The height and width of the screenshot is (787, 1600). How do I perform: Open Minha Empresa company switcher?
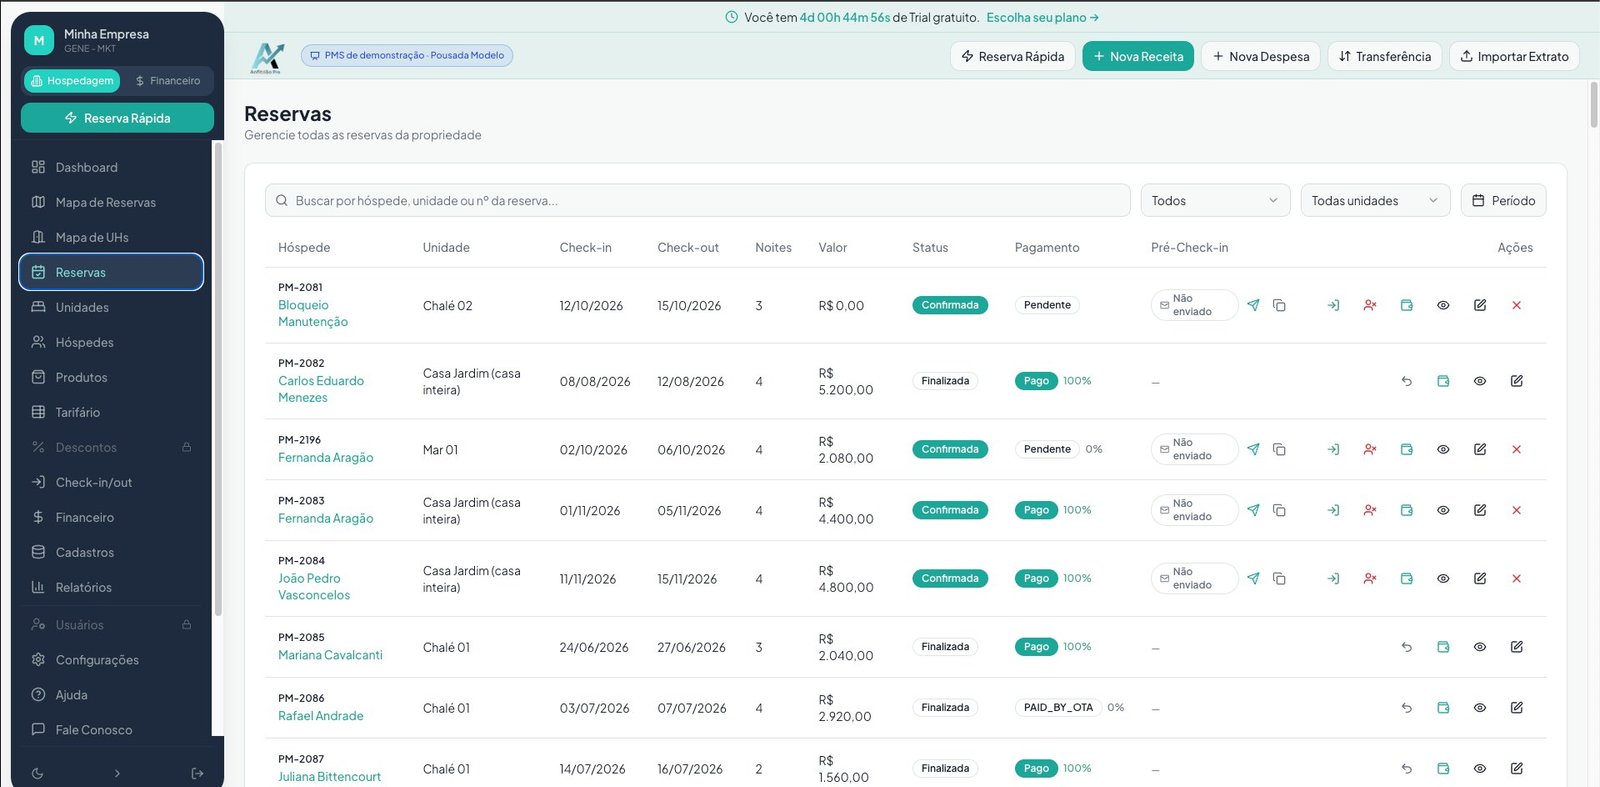[x=106, y=40]
